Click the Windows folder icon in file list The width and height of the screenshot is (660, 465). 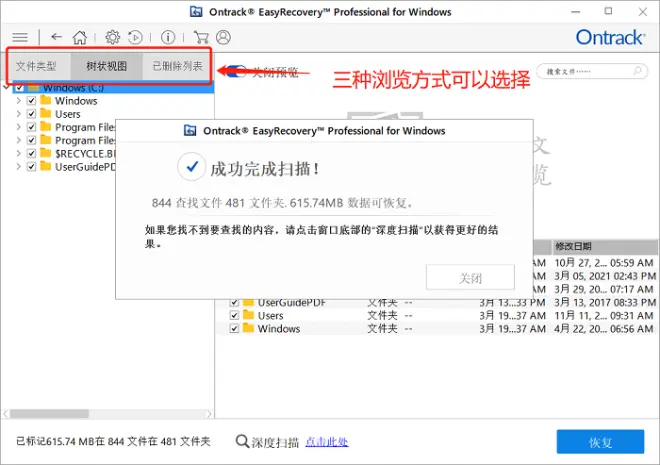[x=248, y=328]
